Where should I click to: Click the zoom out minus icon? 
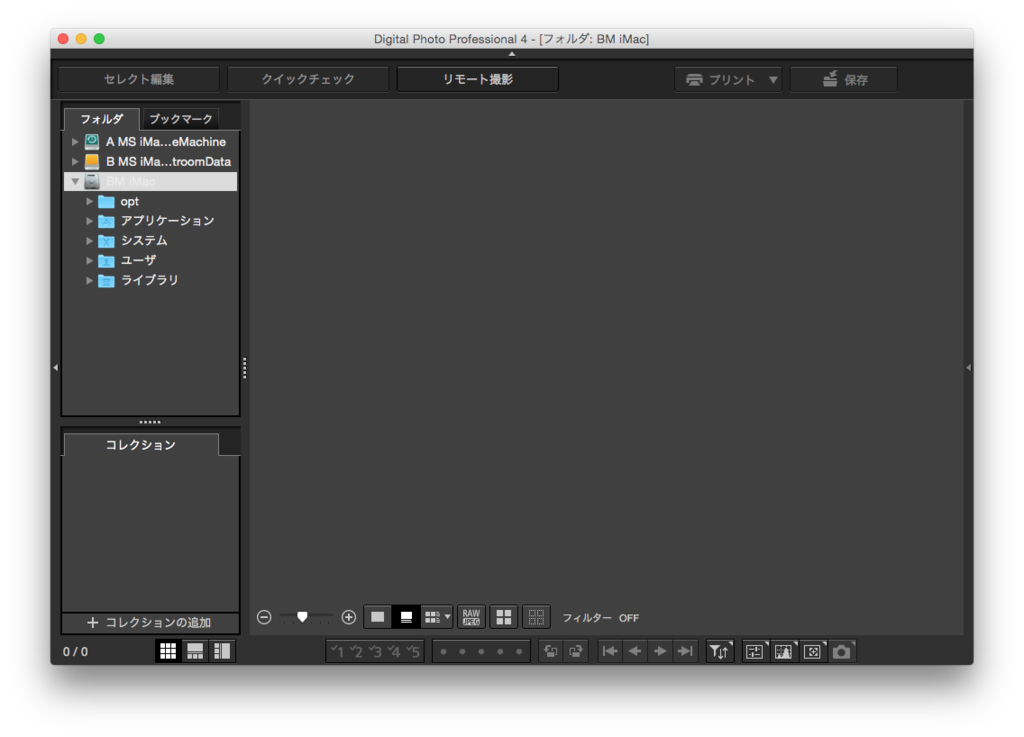[x=264, y=617]
